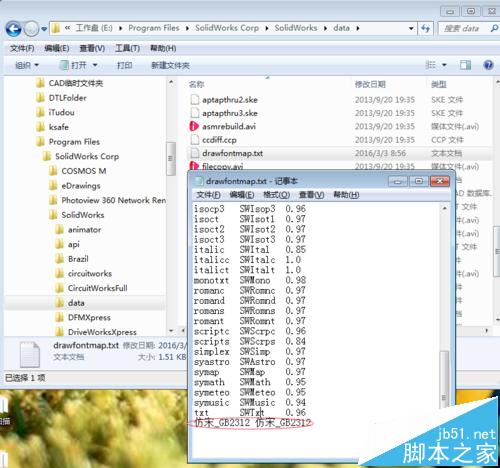Click the data folder icon in tree

point(60,303)
